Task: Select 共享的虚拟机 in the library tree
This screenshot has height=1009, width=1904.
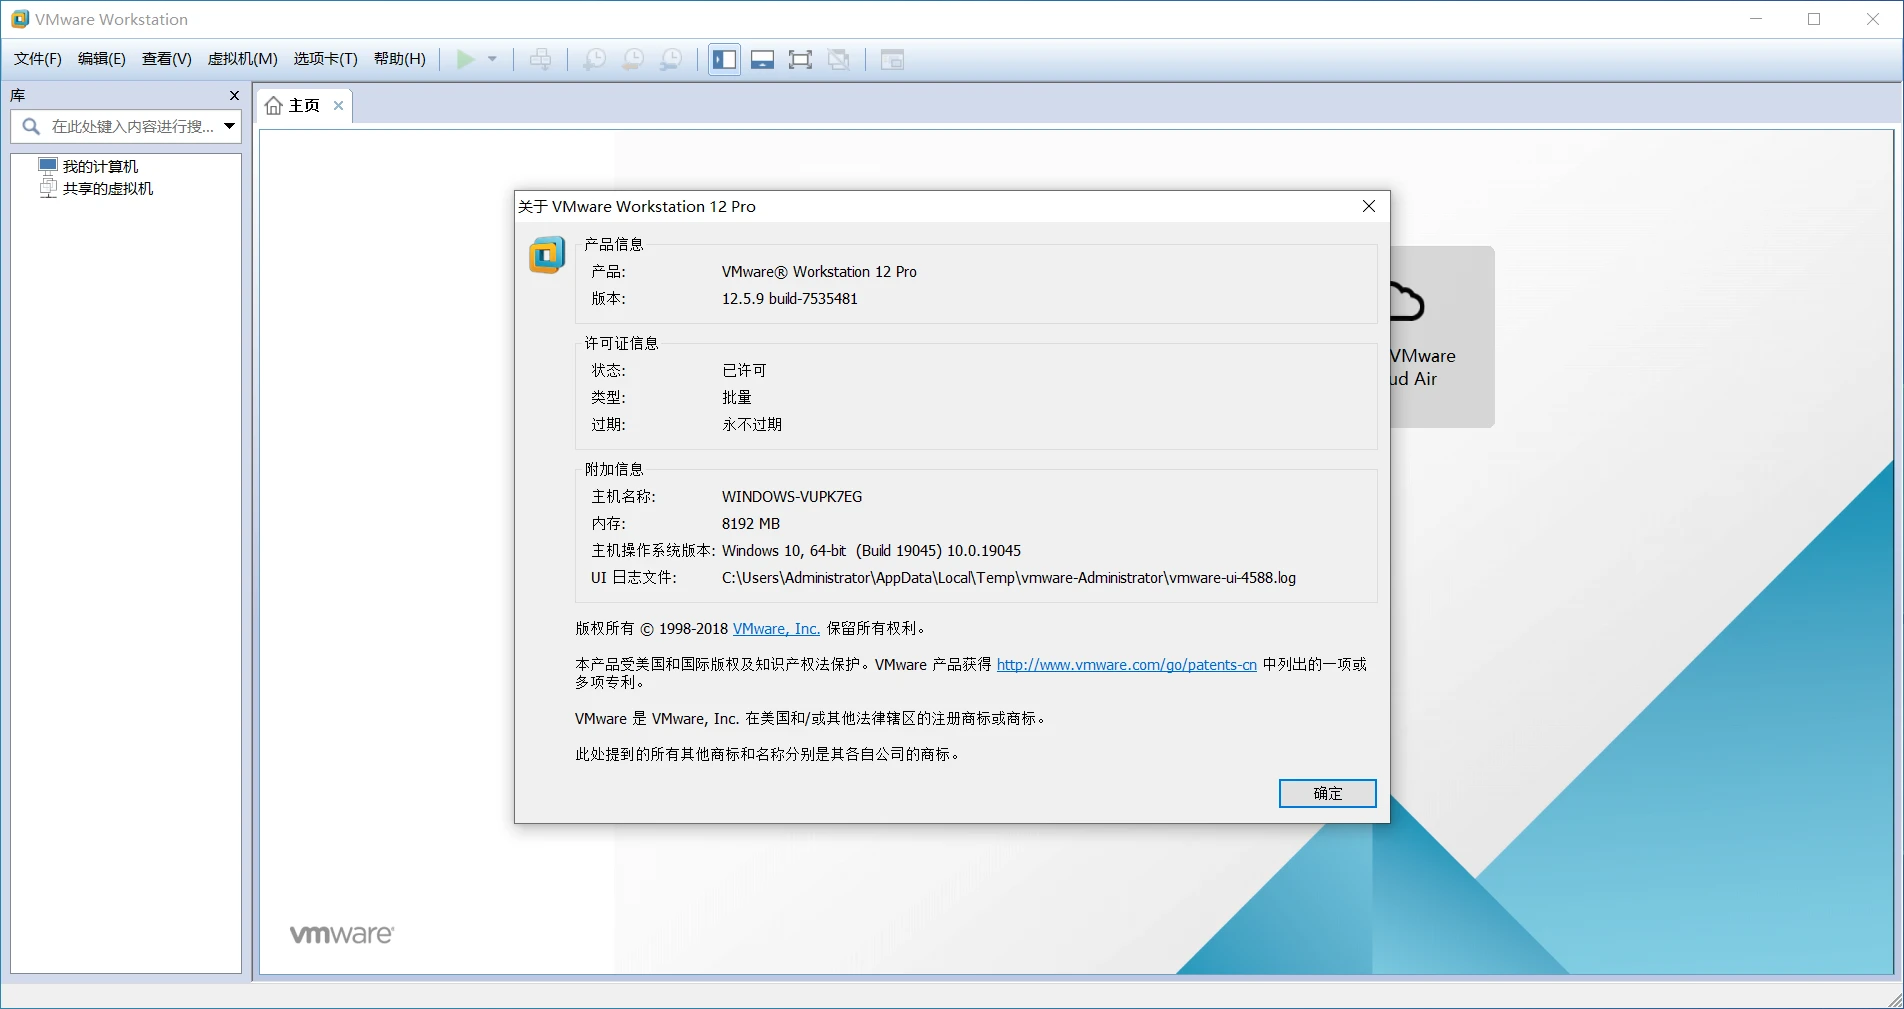Action: click(107, 188)
